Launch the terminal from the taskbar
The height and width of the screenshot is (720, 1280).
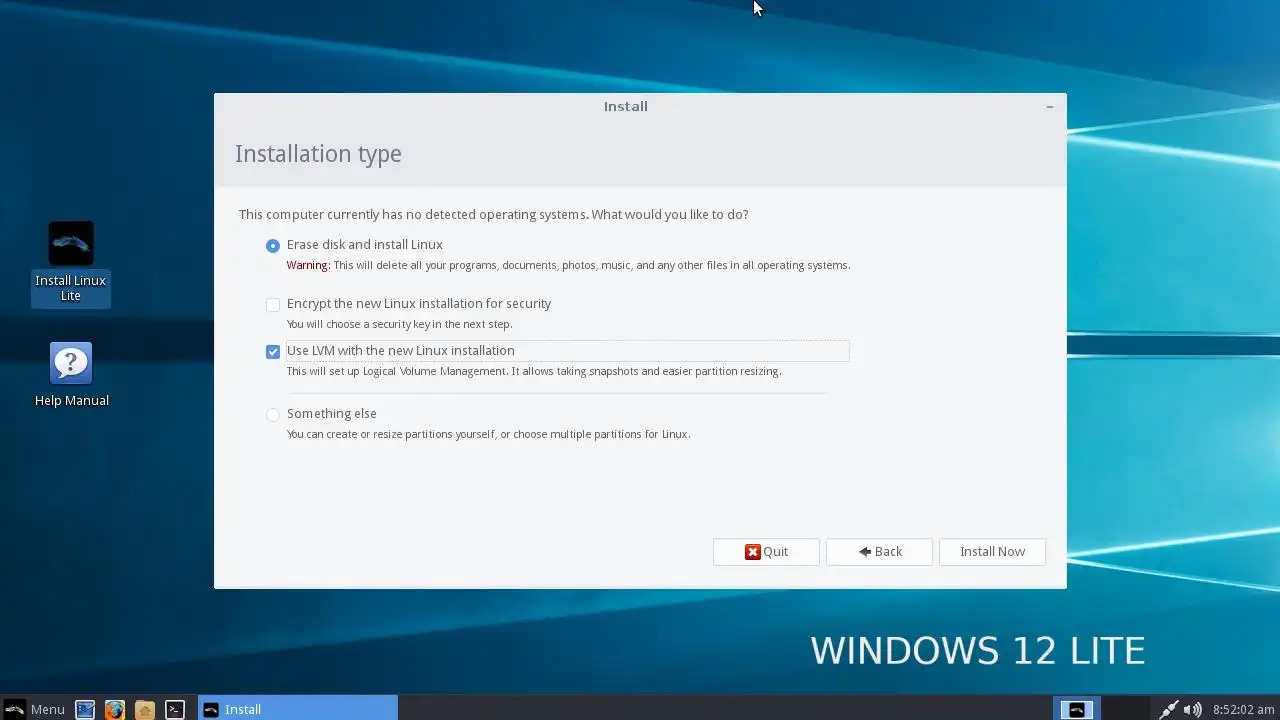click(x=175, y=709)
